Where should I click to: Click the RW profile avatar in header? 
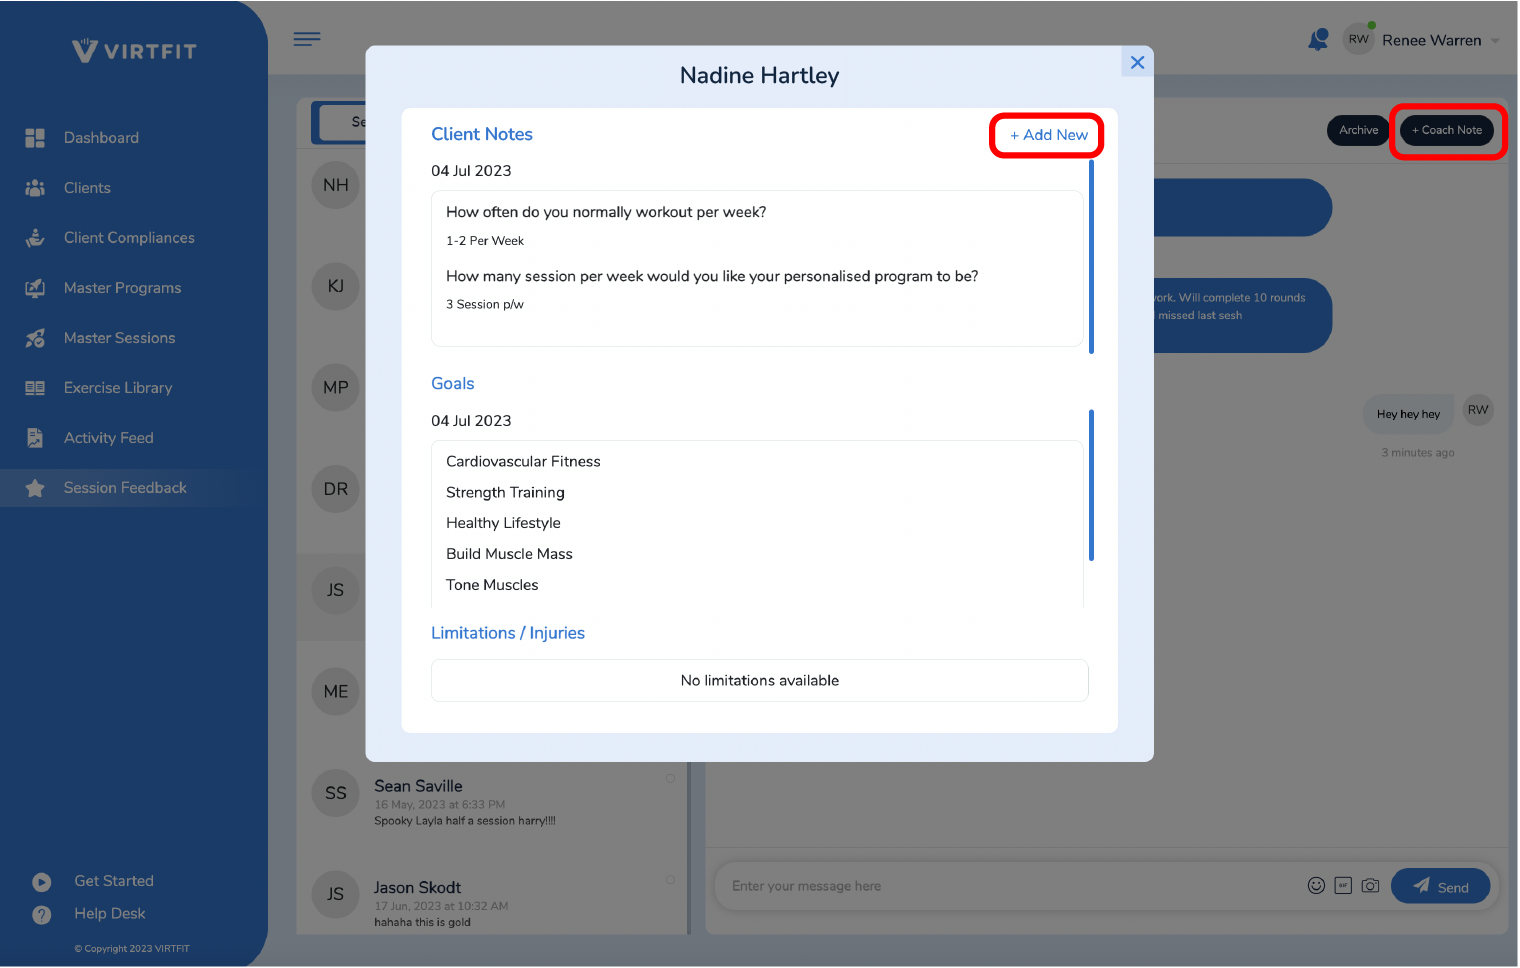click(1358, 40)
